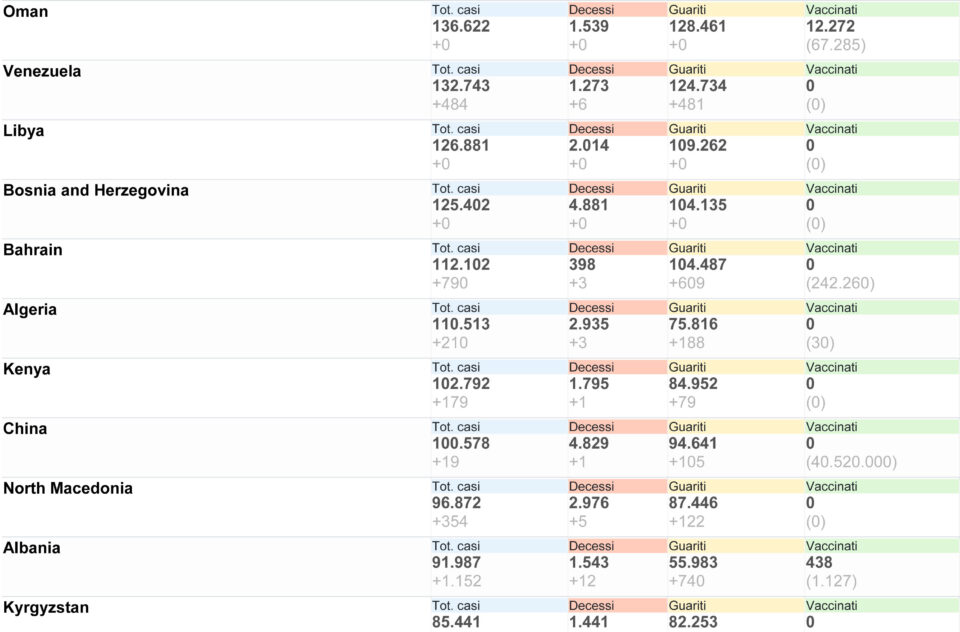
Task: Select Bosnia and Herzegovina entry
Action: coord(96,190)
